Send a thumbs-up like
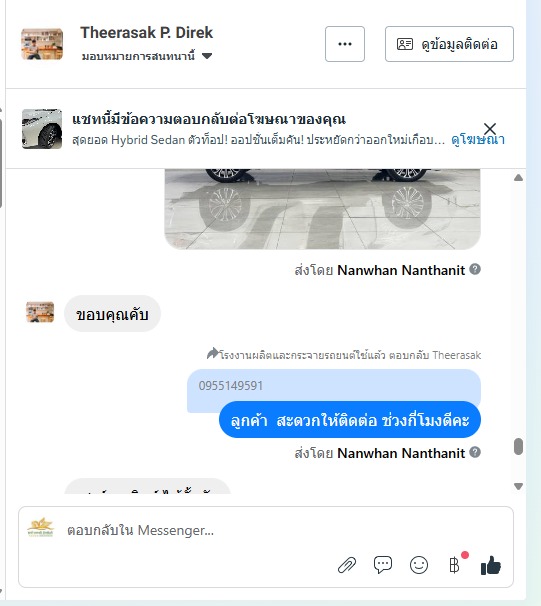Image resolution: width=541 pixels, height=606 pixels. (491, 565)
